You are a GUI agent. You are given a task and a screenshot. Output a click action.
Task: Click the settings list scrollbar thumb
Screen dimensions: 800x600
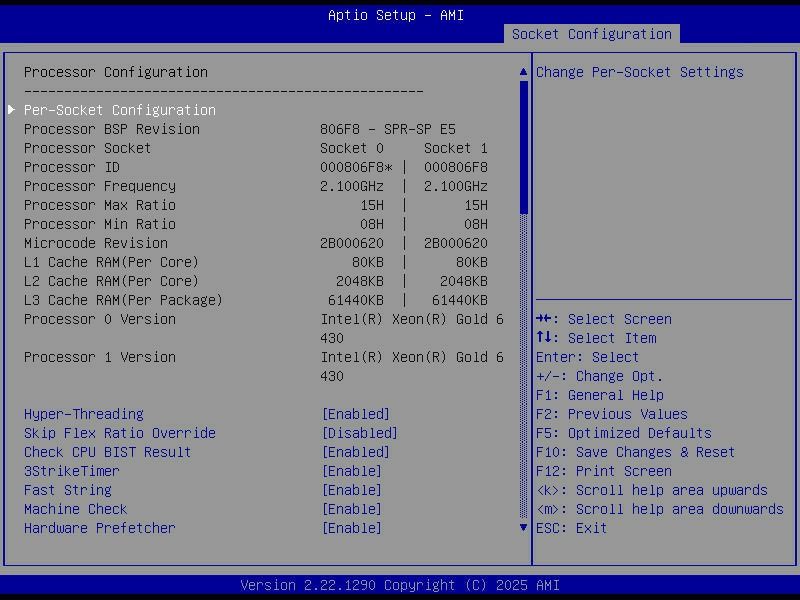(523, 147)
